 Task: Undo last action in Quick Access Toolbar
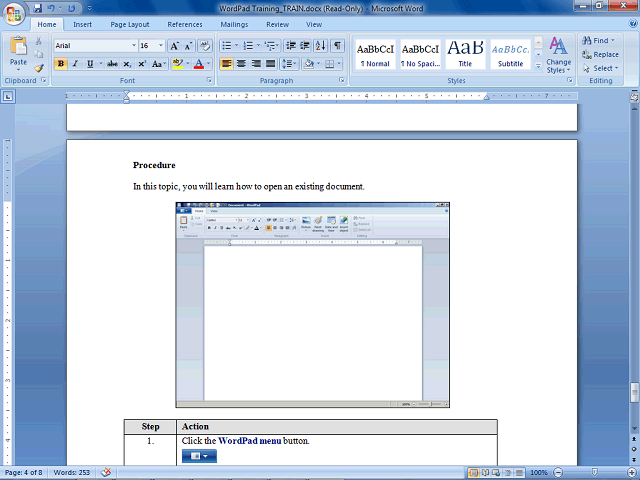click(x=51, y=8)
